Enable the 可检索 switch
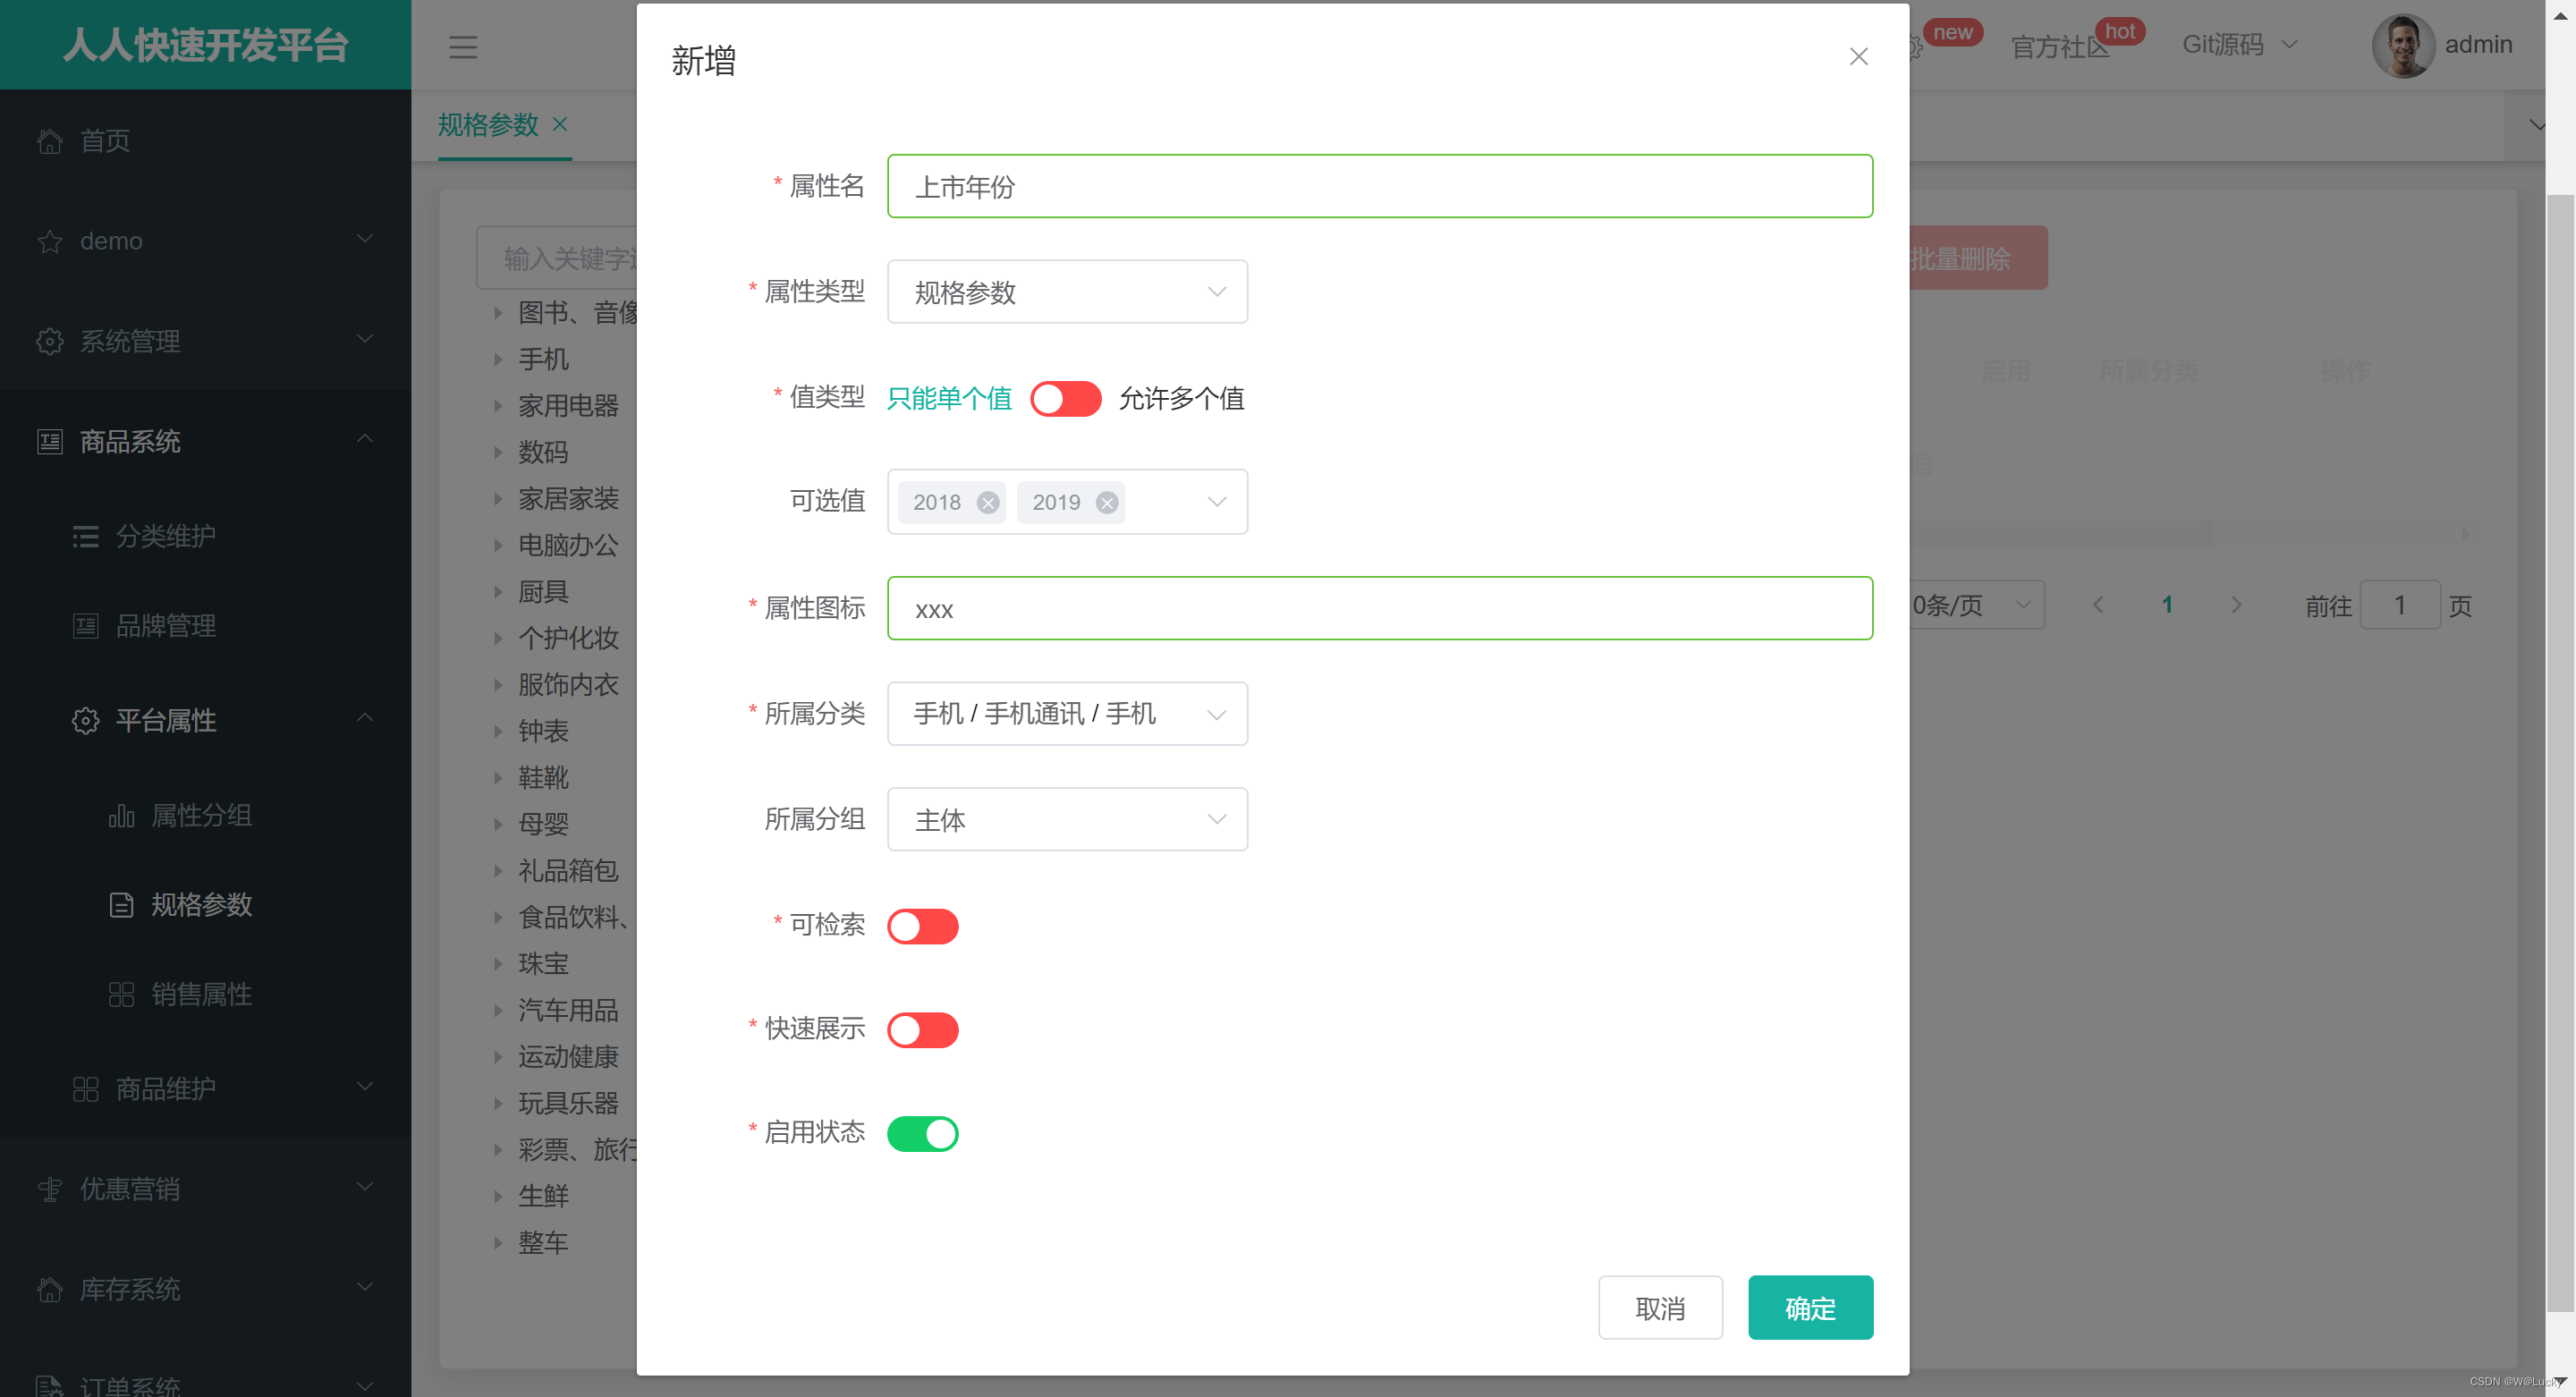Screen dimensions: 2576x1397 [922, 926]
